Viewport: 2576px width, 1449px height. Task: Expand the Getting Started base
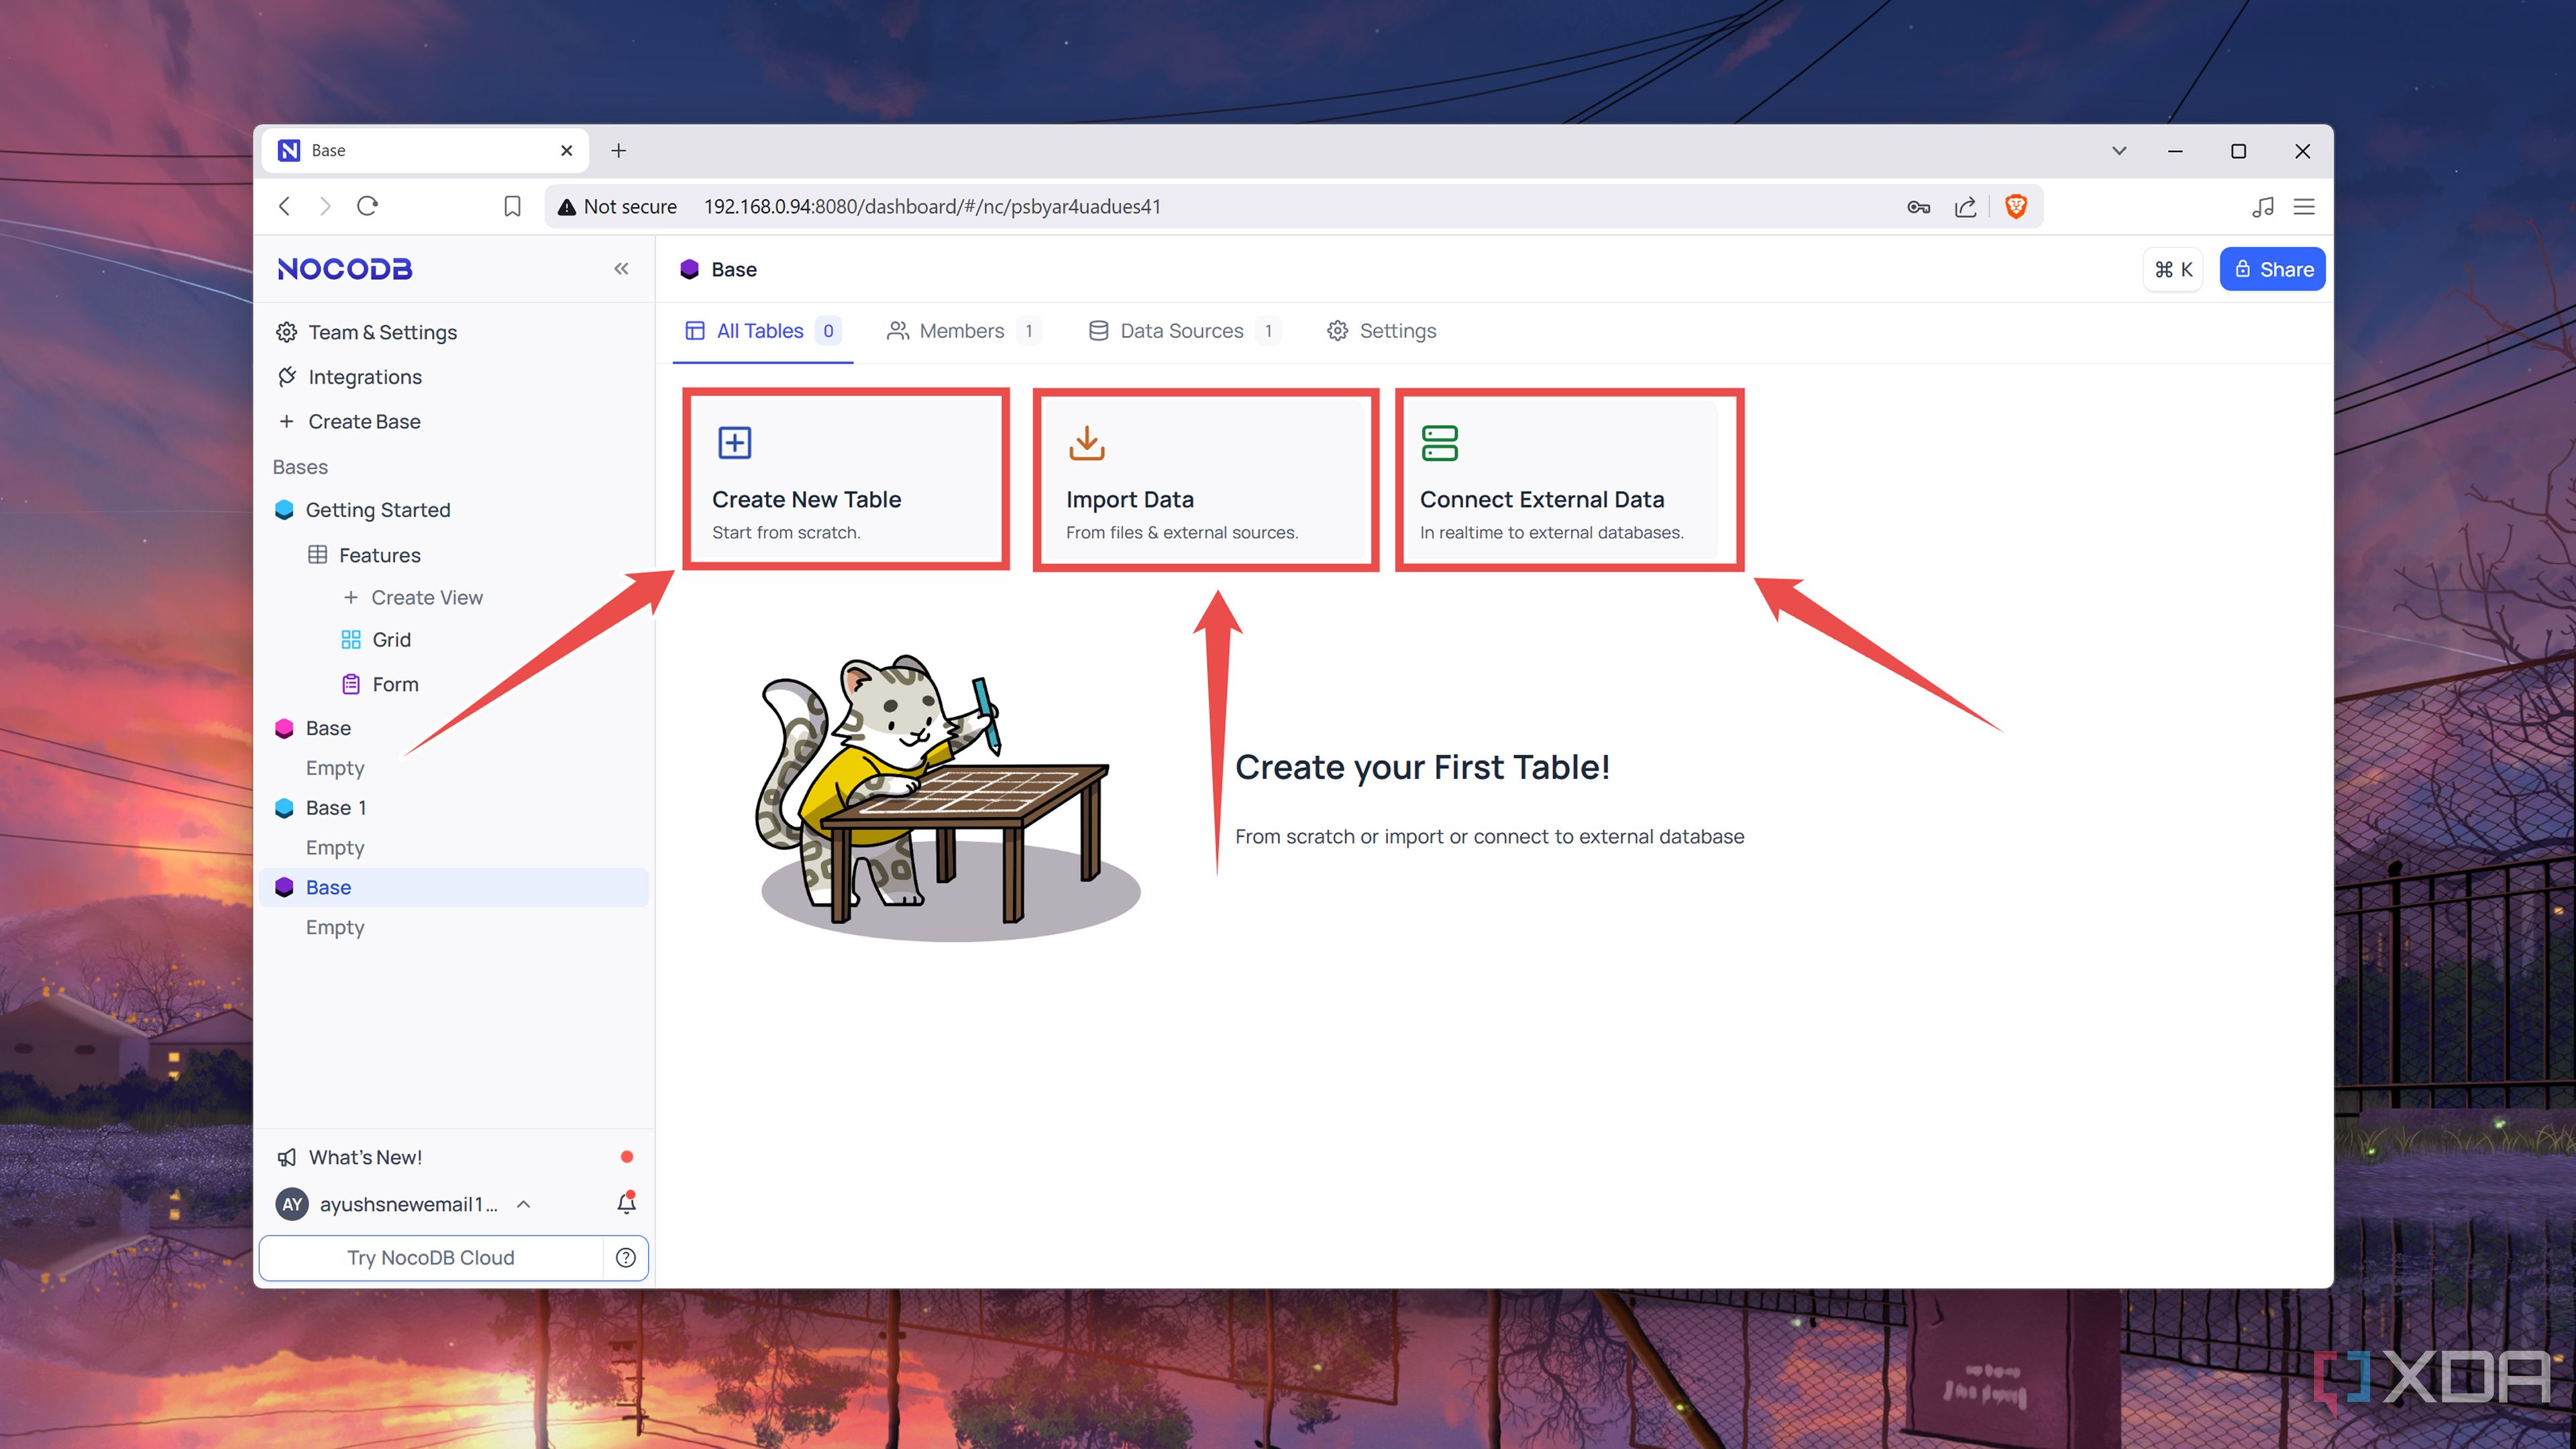[377, 509]
